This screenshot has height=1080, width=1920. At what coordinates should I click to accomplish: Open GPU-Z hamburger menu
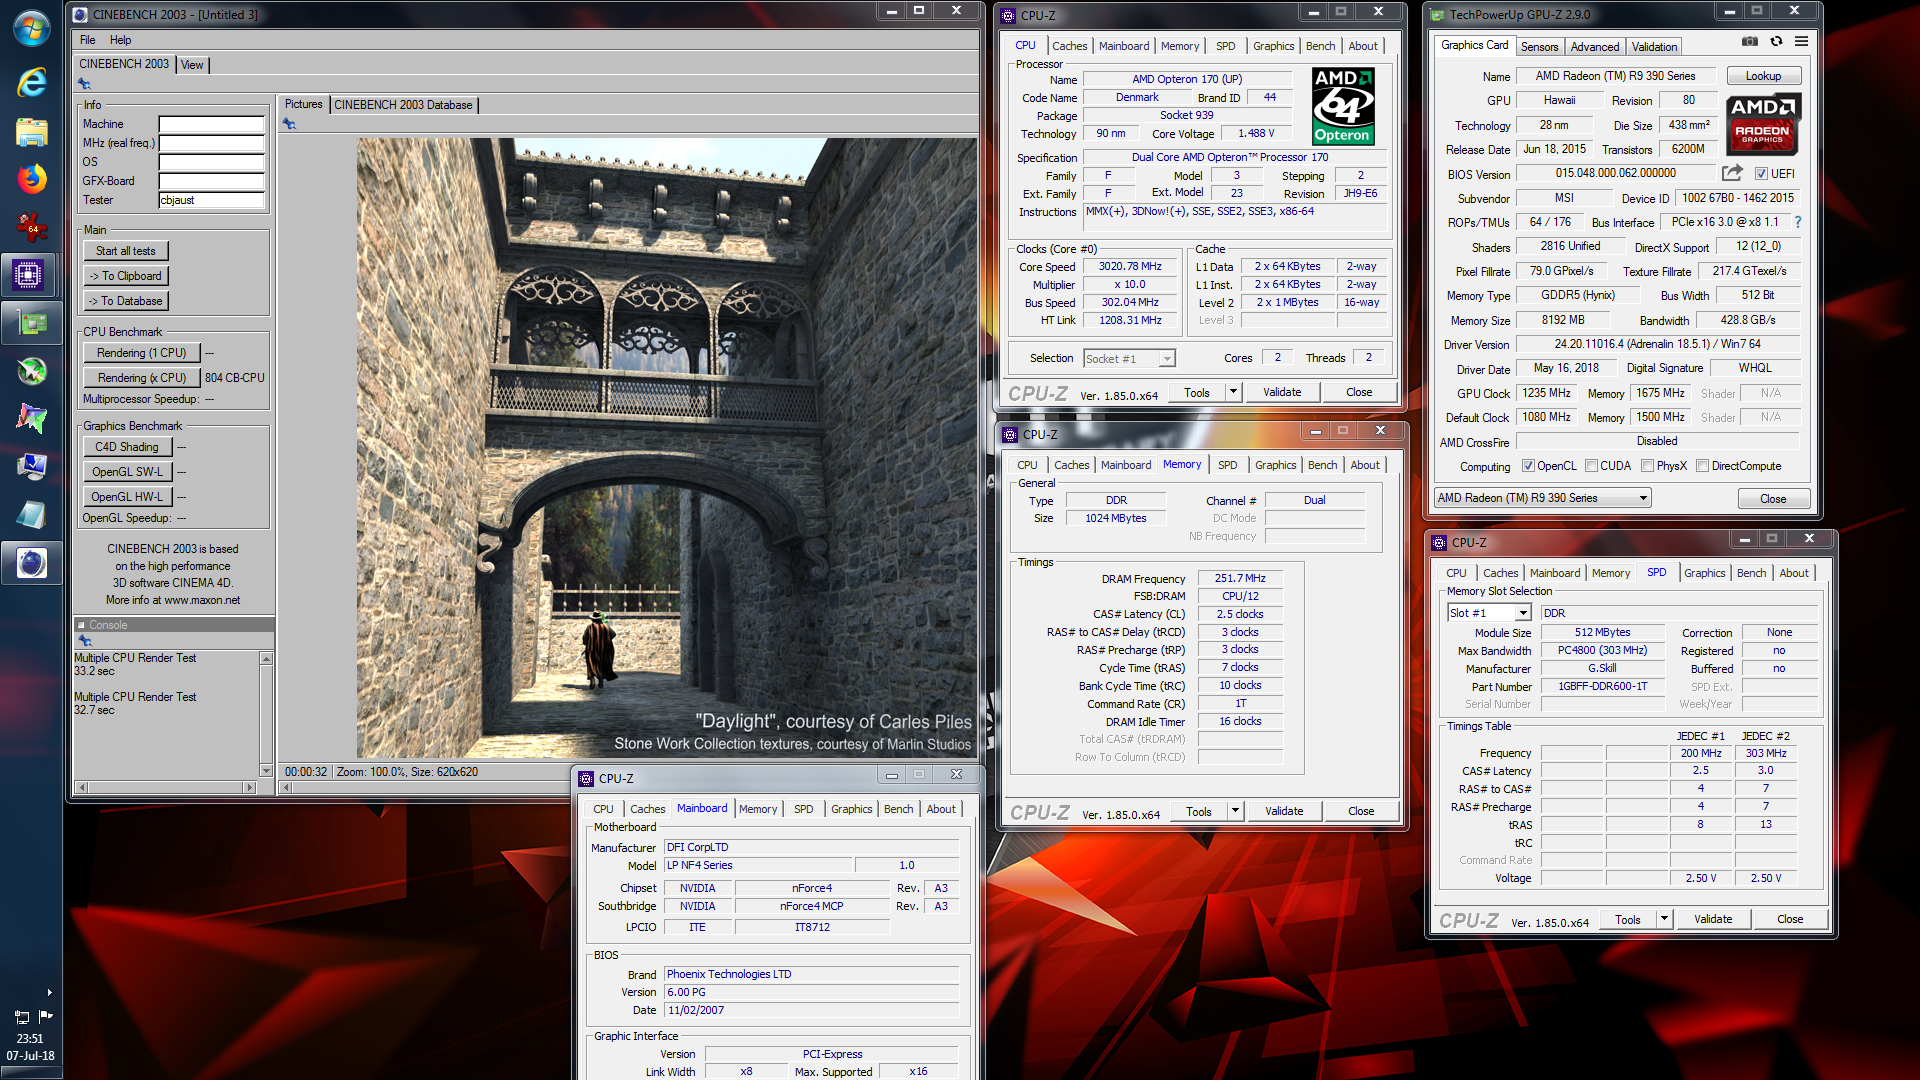(x=1801, y=41)
